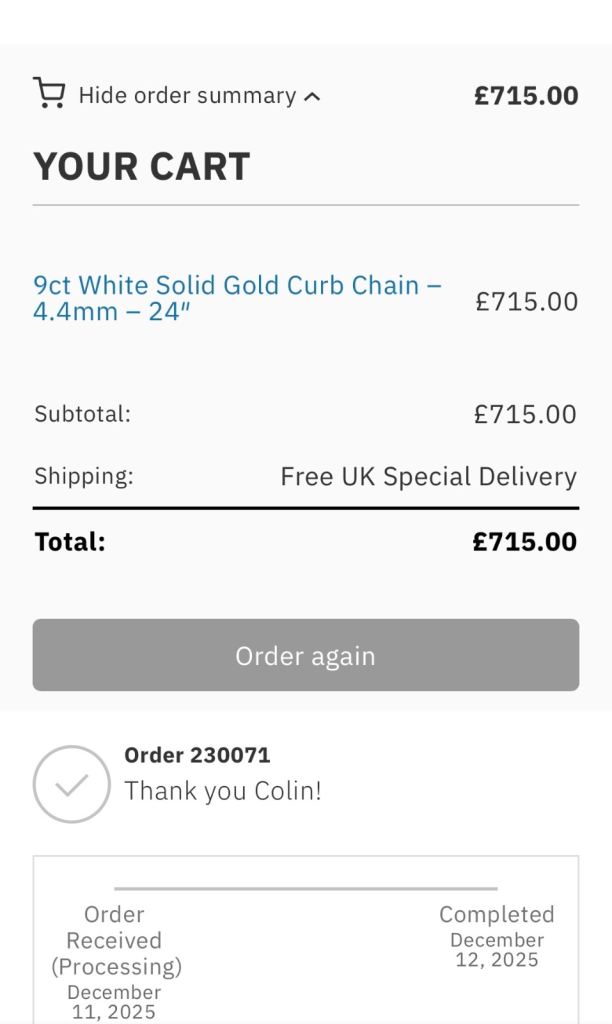Collapse summary using the upward chevron
Screen dimensions: 612x1024
pos(312,97)
